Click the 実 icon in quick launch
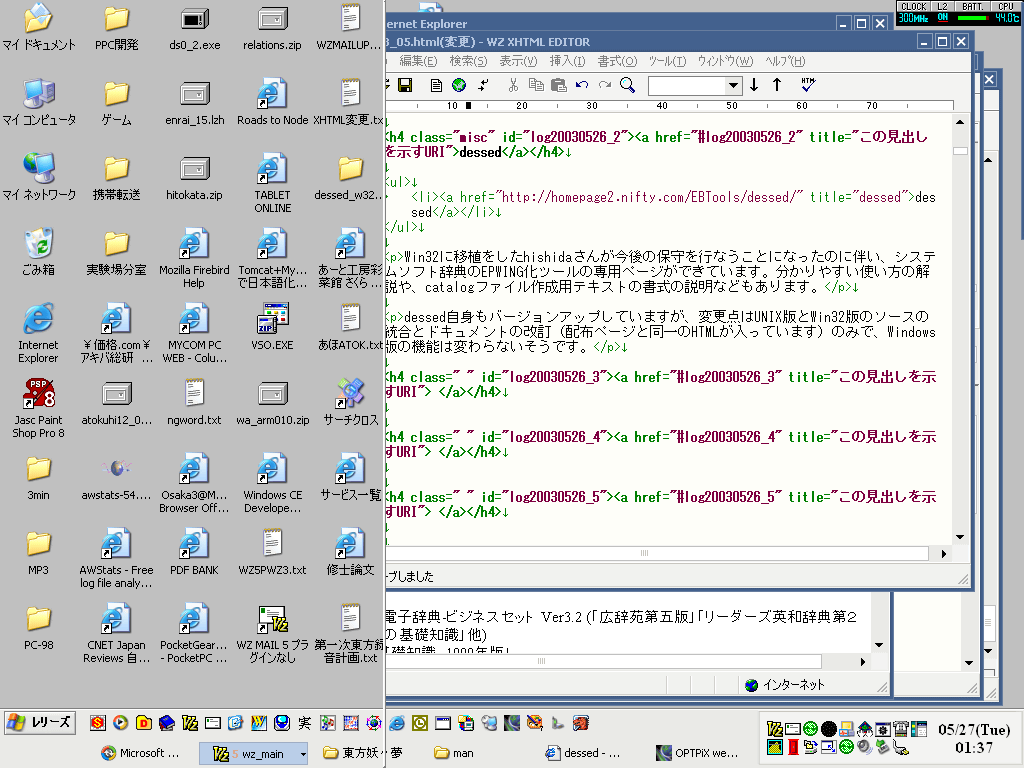The height and width of the screenshot is (768, 1024). pyautogui.click(x=304, y=723)
